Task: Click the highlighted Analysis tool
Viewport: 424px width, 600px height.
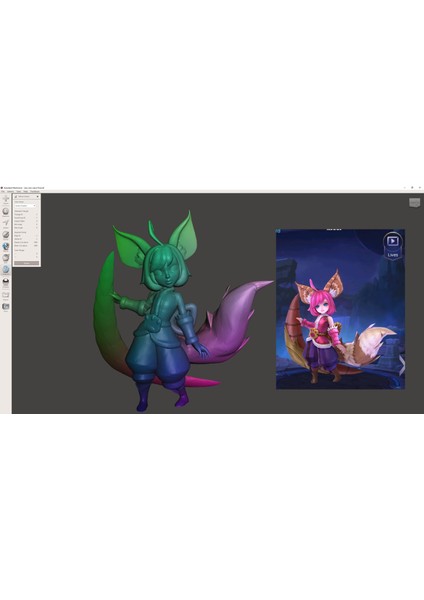Action: [x=6, y=270]
